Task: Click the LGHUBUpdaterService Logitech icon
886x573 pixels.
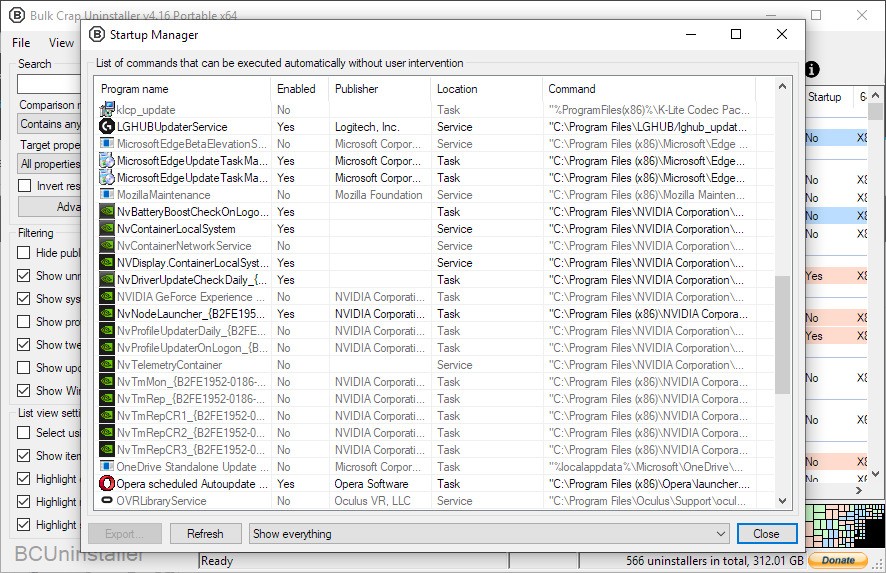Action: pyautogui.click(x=107, y=127)
